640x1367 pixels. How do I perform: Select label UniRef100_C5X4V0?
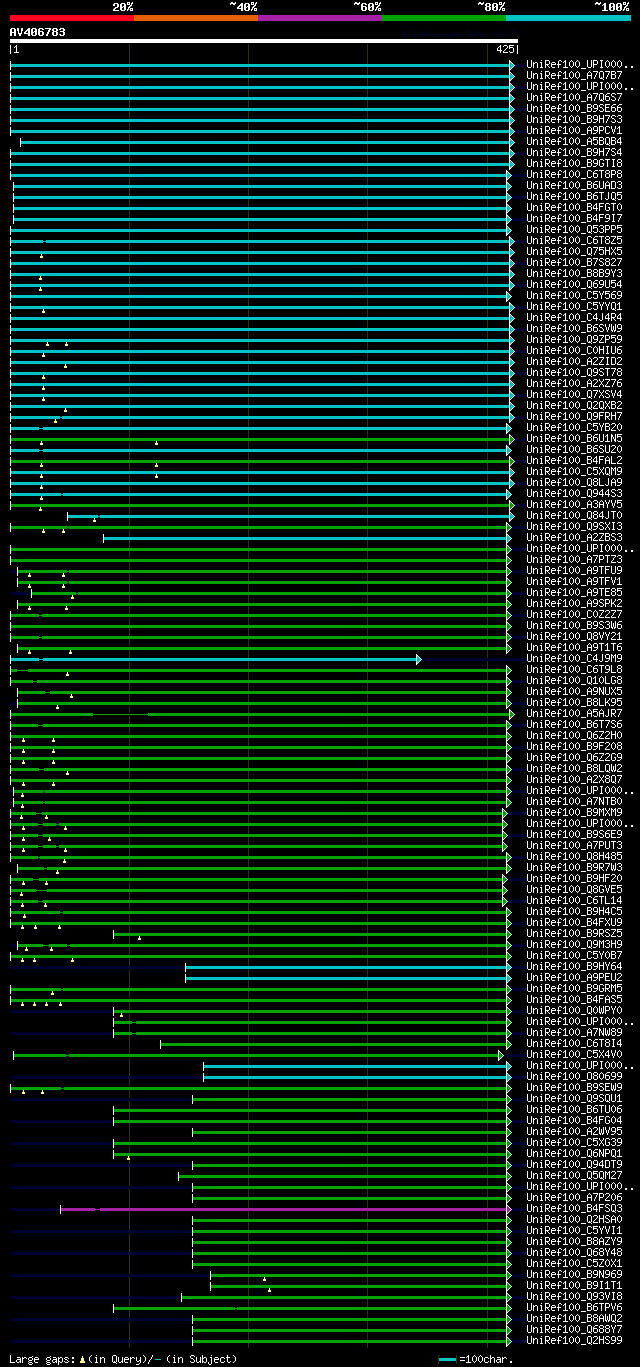[574, 1055]
